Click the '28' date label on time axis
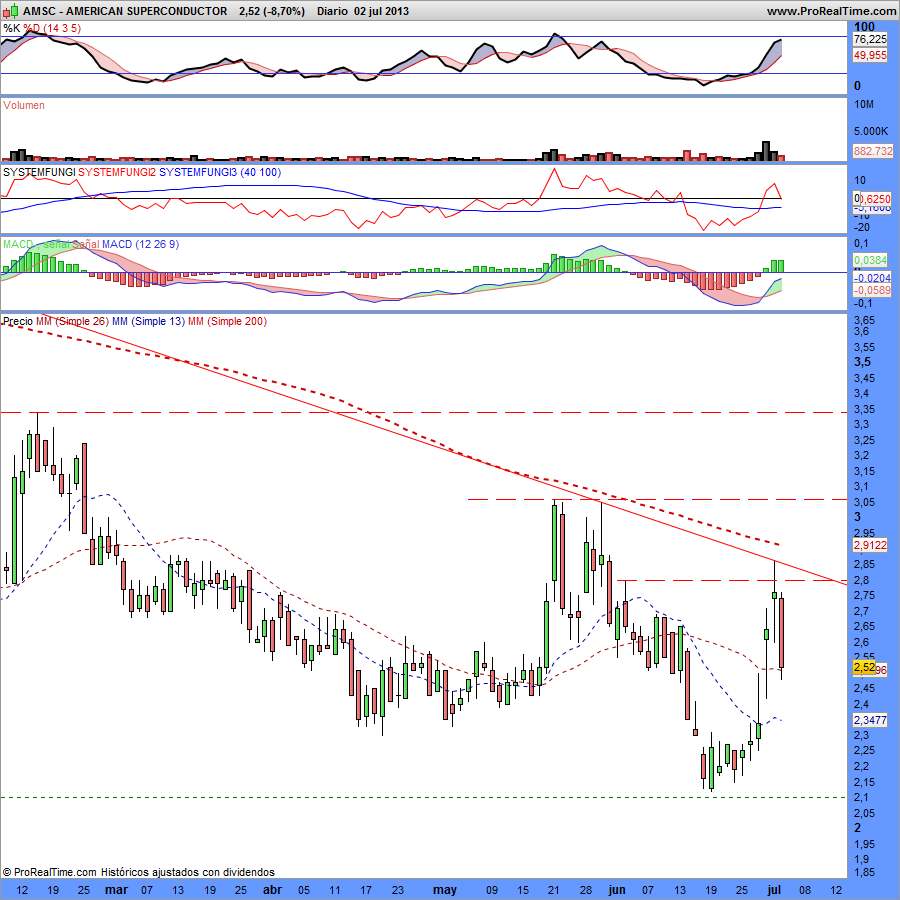 pos(585,890)
